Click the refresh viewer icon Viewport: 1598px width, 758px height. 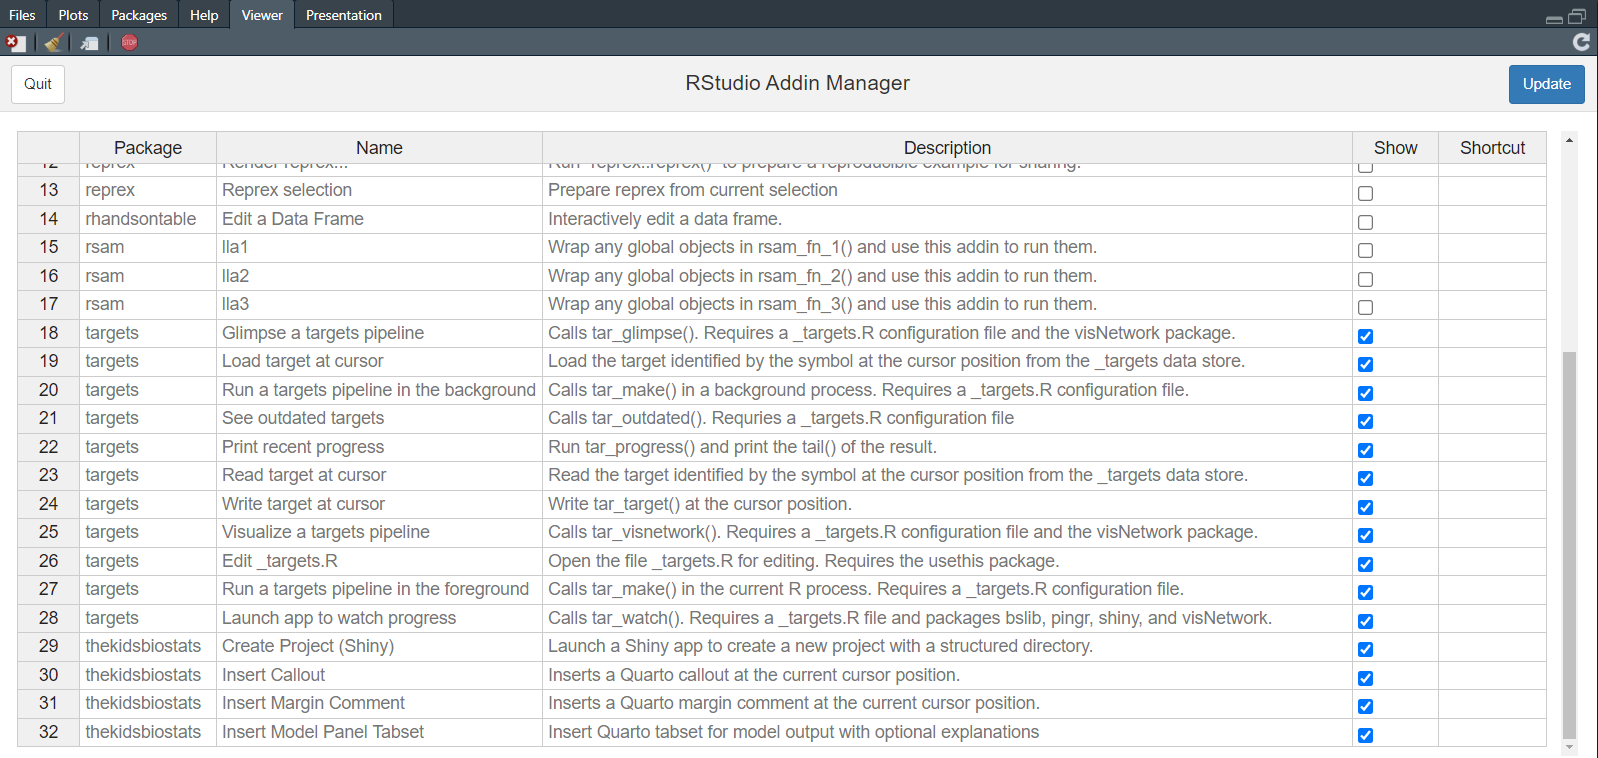point(1581,42)
